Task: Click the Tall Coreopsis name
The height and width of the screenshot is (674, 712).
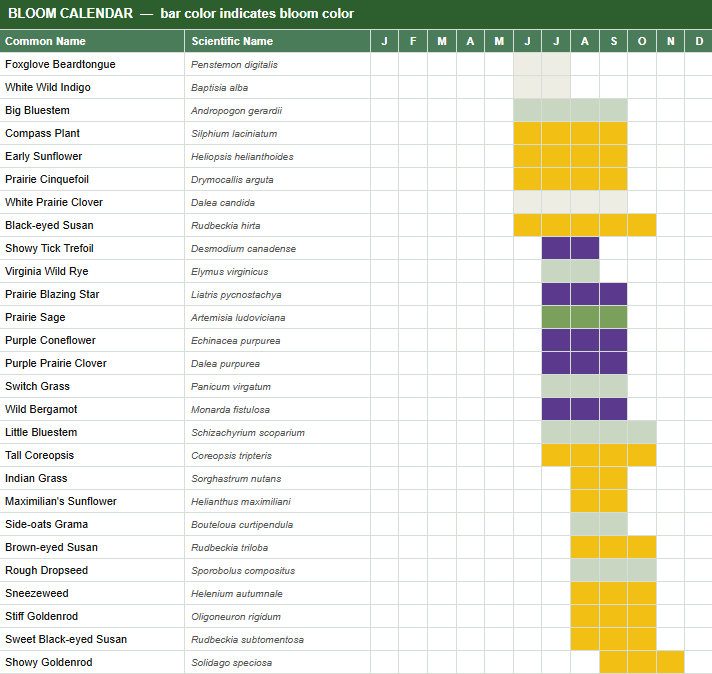Action: coord(92,456)
